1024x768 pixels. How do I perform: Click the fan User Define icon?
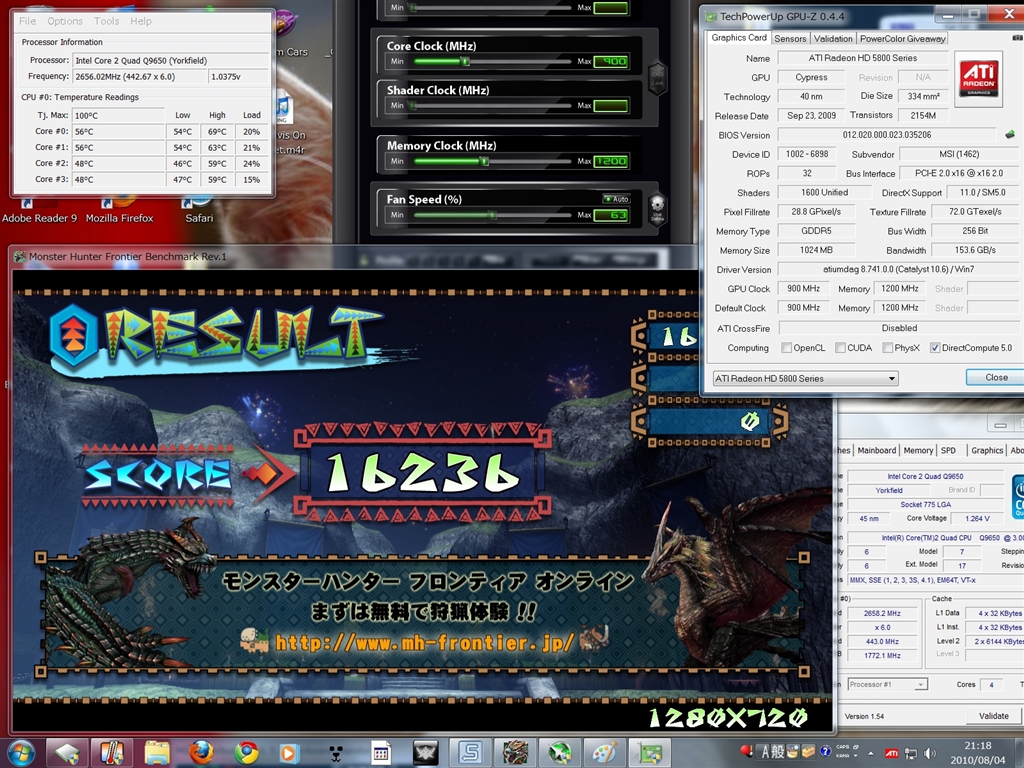(x=657, y=206)
